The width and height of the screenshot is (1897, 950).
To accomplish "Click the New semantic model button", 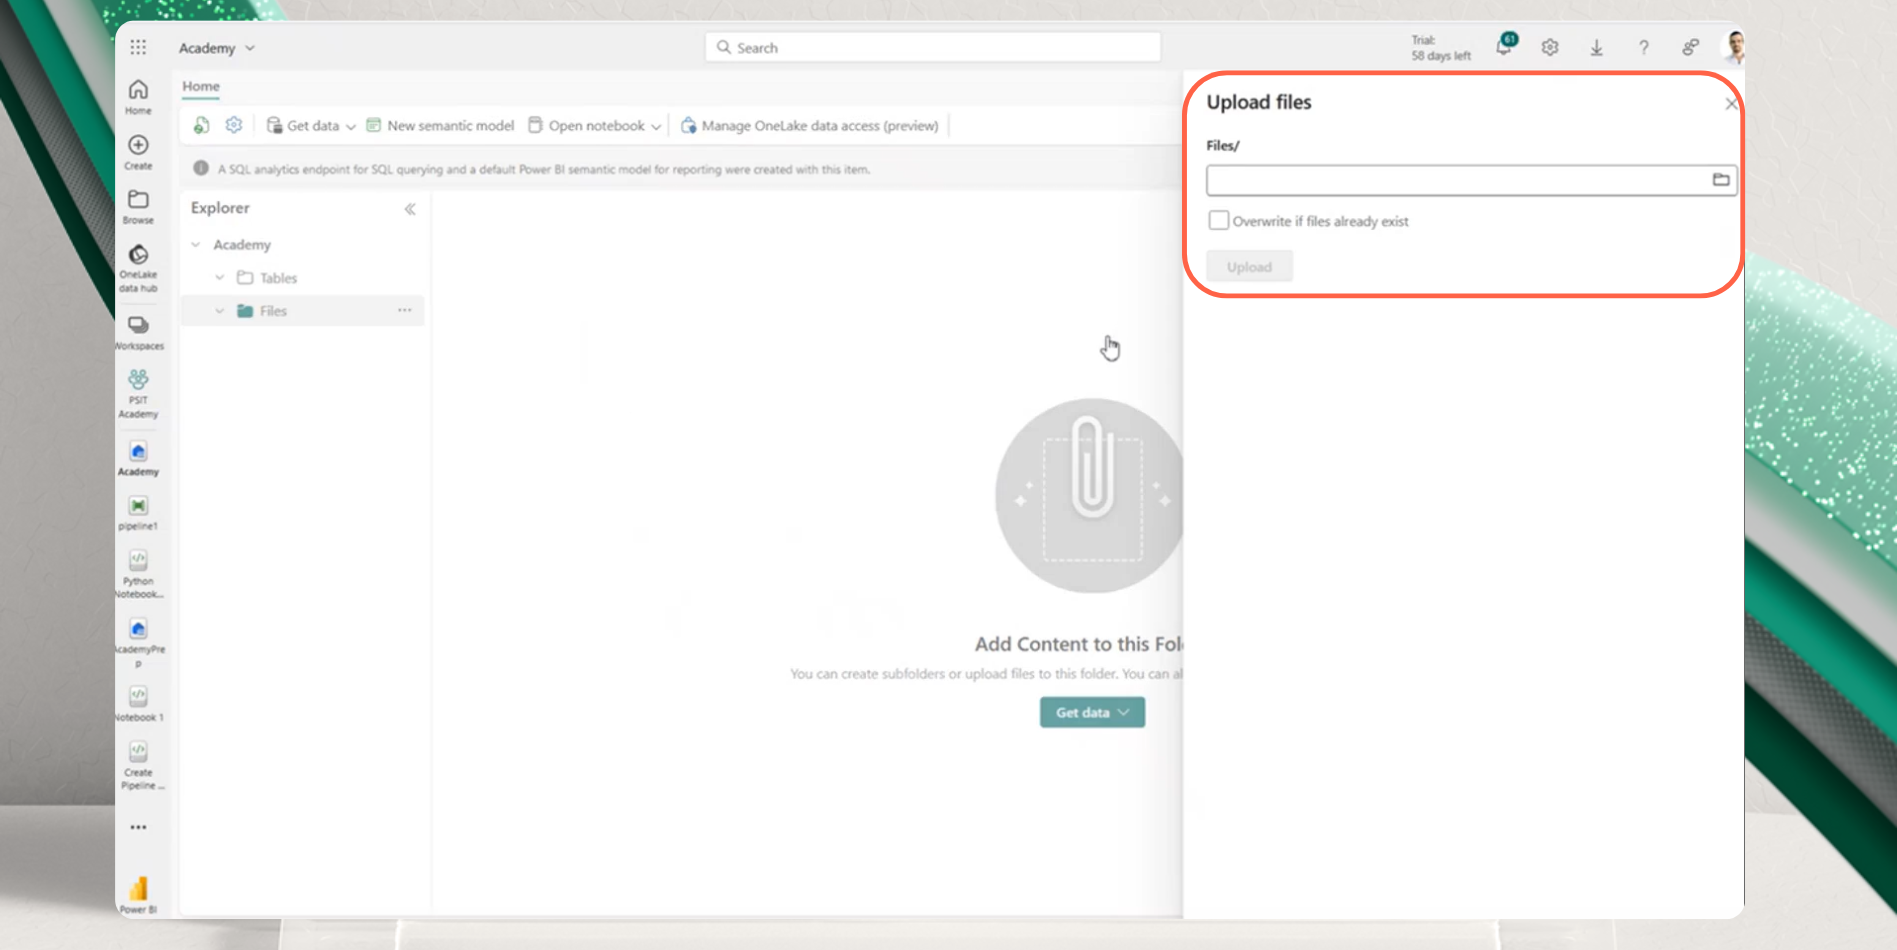I will point(441,126).
